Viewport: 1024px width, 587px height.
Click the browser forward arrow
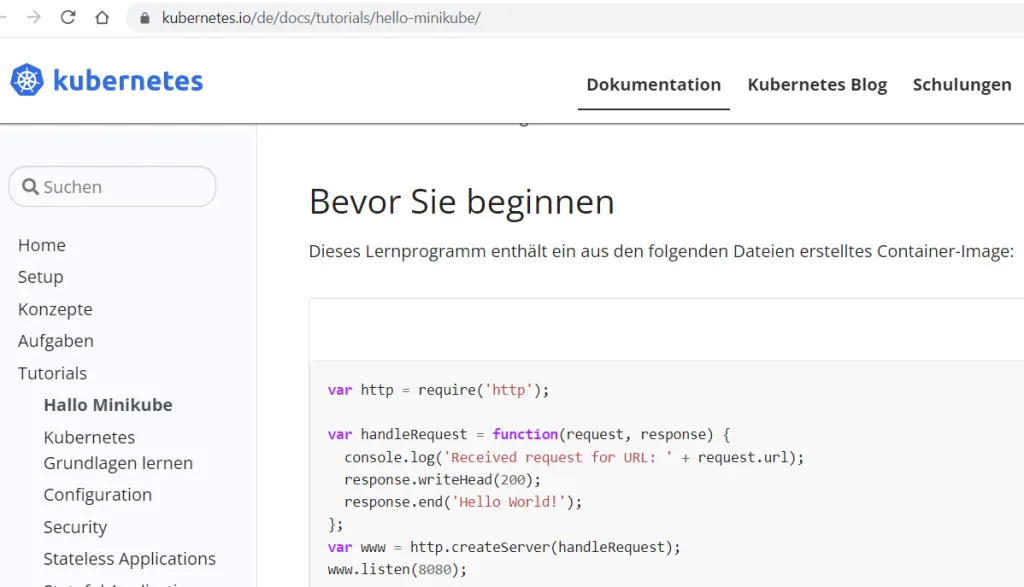coord(33,18)
